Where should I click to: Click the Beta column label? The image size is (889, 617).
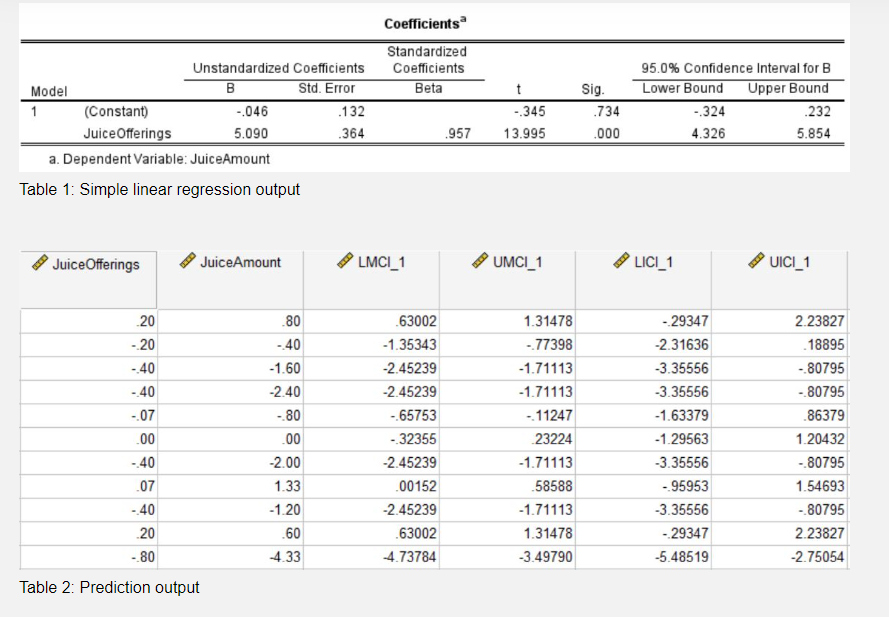[428, 88]
